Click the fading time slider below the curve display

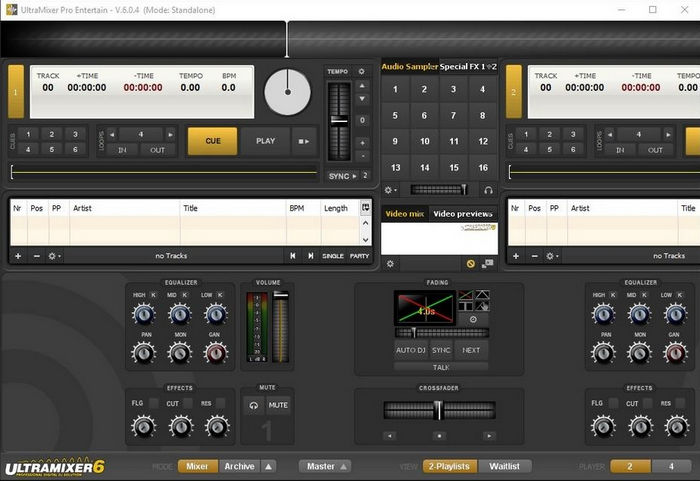[442, 333]
